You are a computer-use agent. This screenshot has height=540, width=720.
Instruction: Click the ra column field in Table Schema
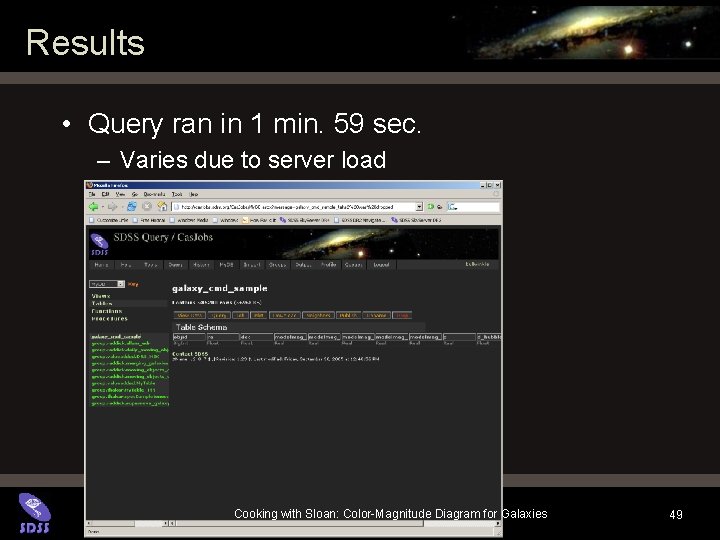point(223,337)
